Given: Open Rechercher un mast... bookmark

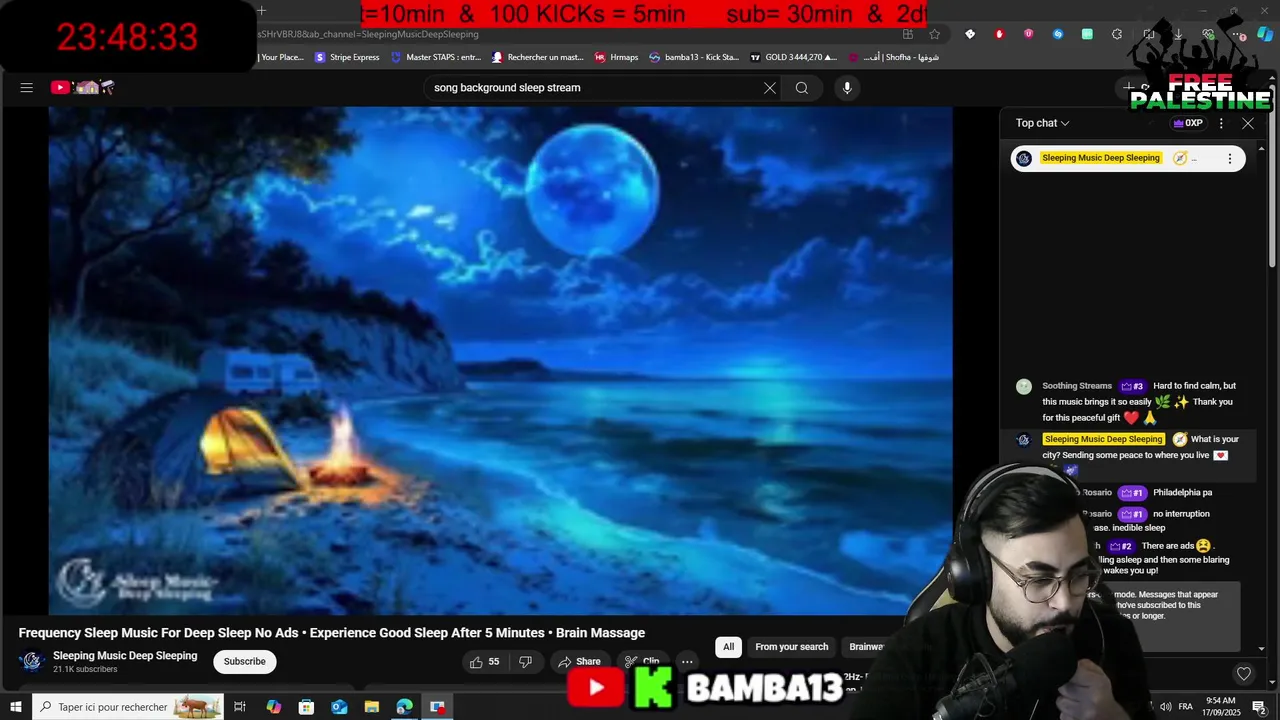Looking at the screenshot, I should [538, 57].
